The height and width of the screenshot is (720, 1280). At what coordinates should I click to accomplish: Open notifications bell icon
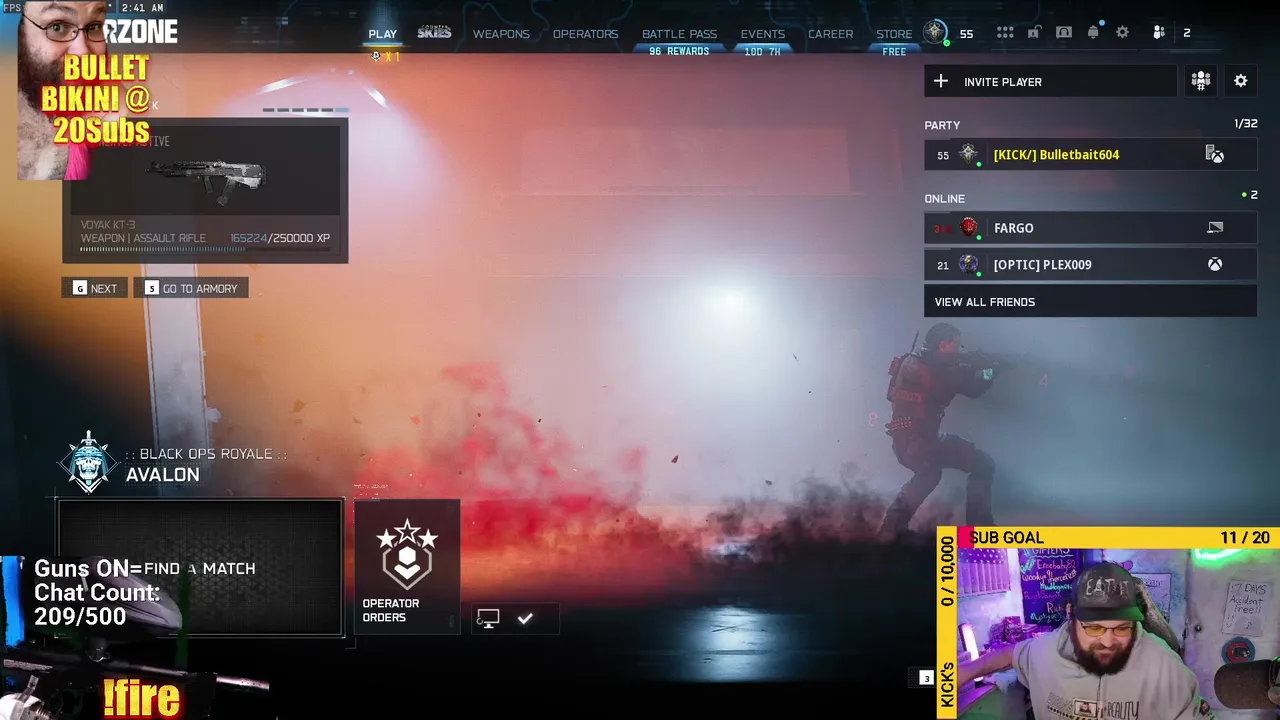1093,33
